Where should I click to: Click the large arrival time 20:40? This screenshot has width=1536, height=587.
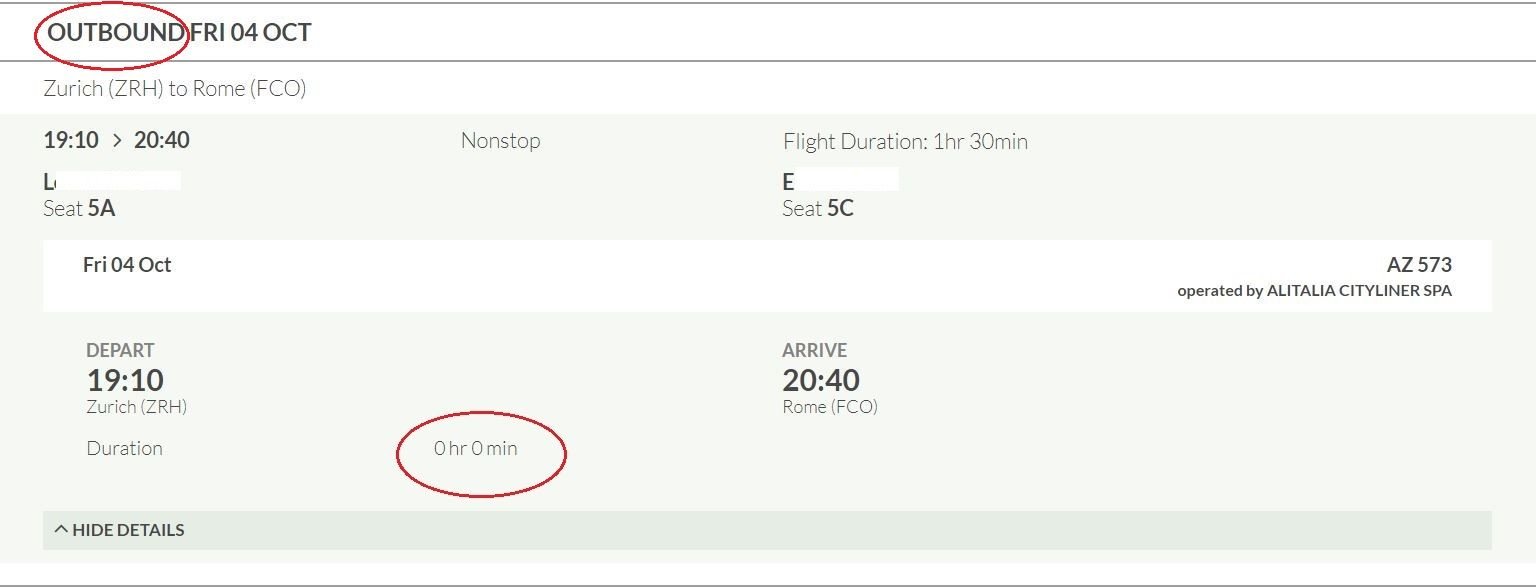(x=820, y=380)
